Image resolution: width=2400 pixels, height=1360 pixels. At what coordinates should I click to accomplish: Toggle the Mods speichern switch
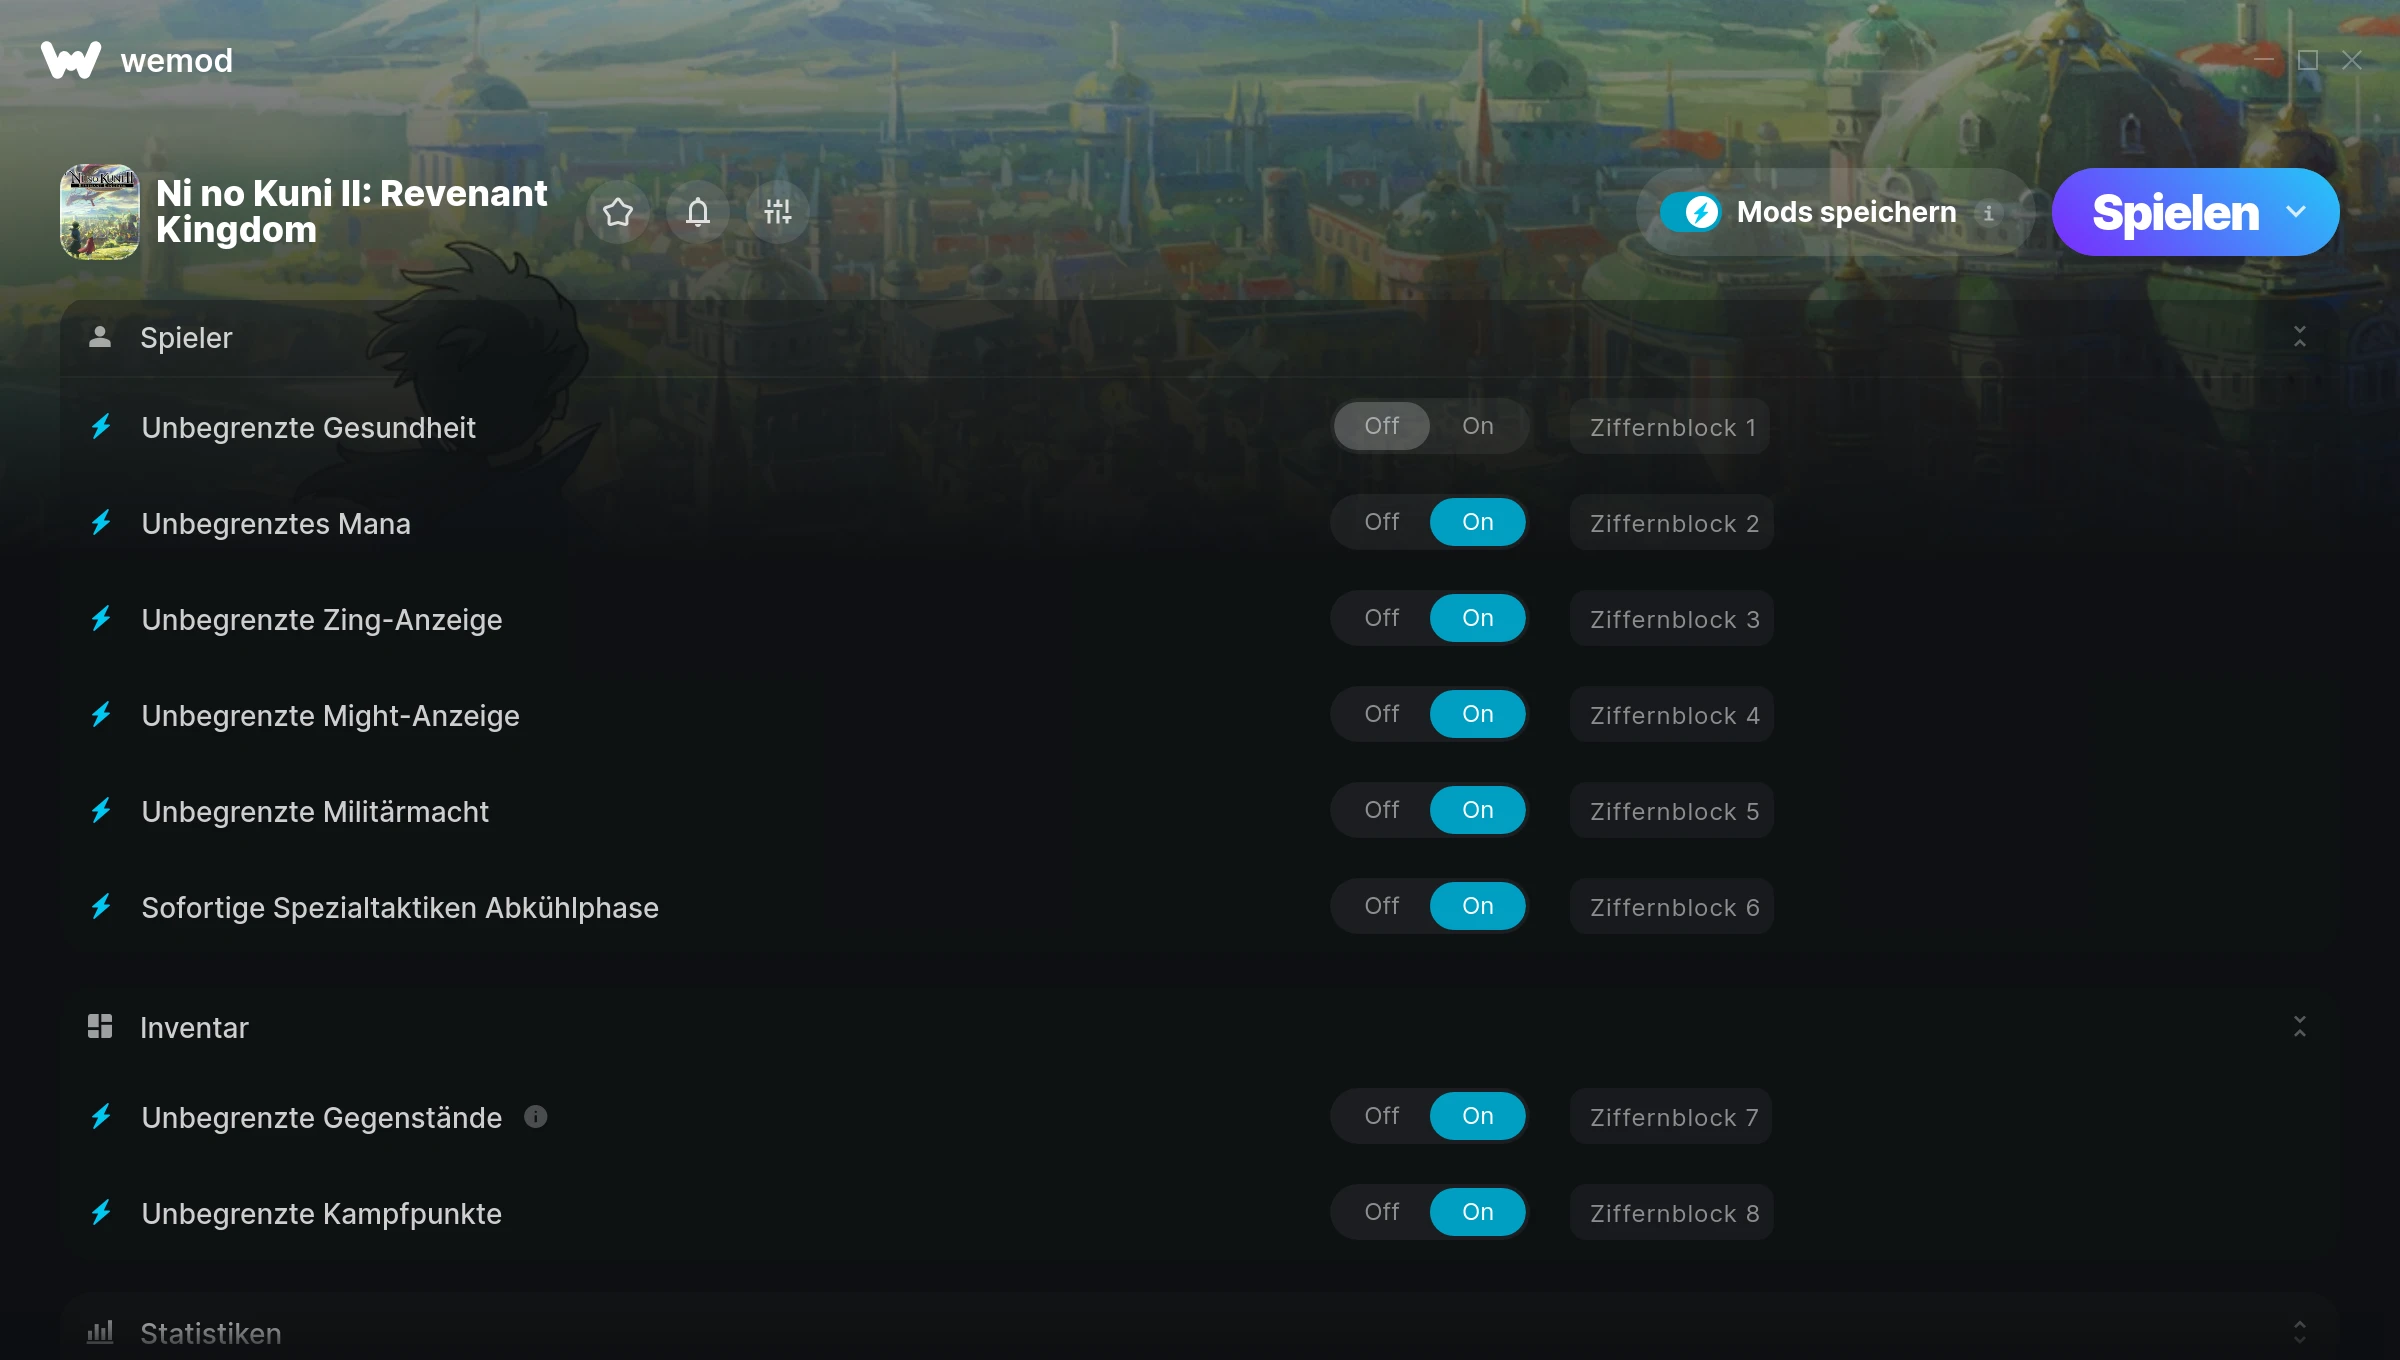click(x=1691, y=212)
